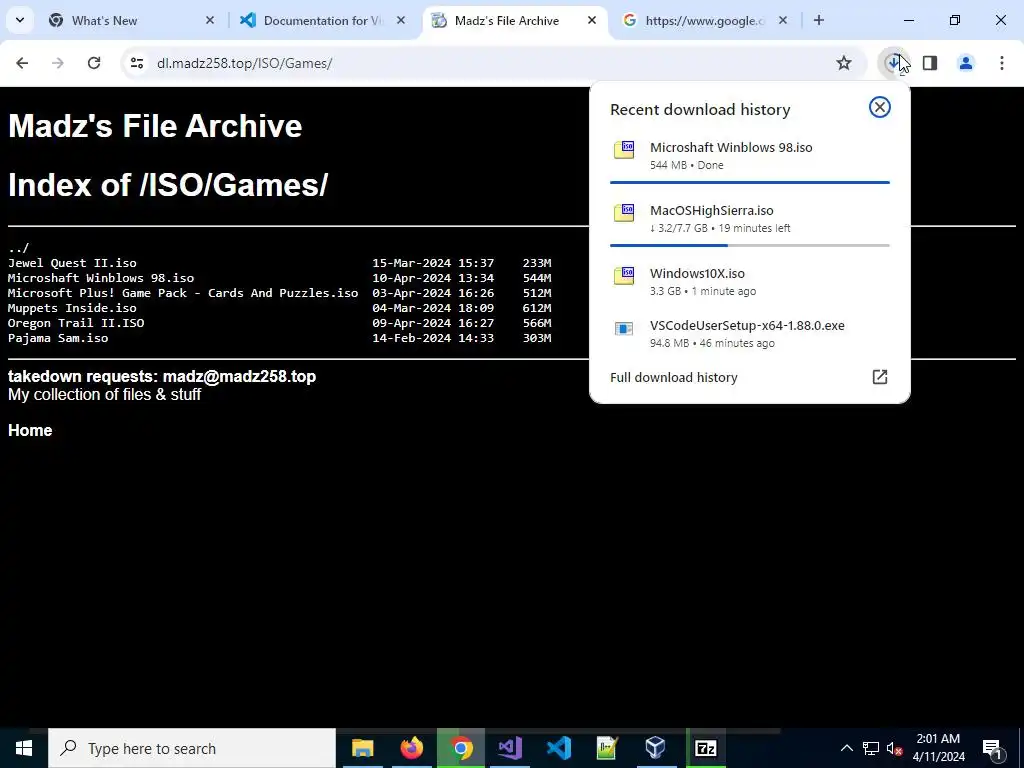Open Full download history
The width and height of the screenshot is (1024, 768).
coord(673,377)
